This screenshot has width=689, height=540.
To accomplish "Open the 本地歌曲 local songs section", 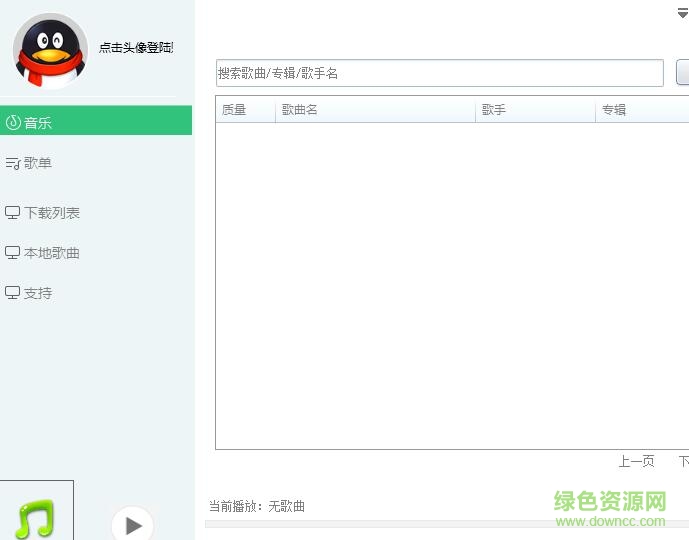I will (51, 253).
